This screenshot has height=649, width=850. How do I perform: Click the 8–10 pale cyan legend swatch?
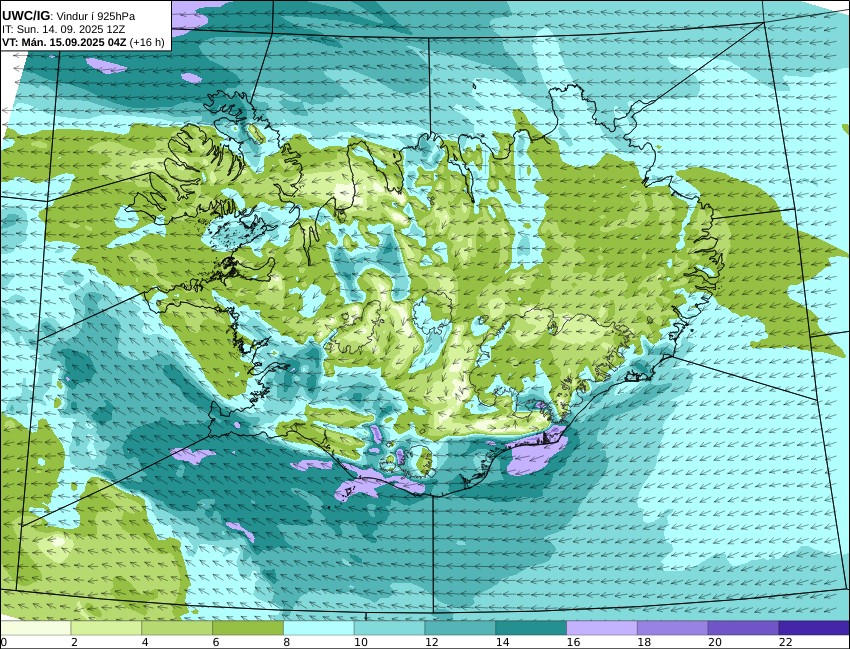coord(319,628)
